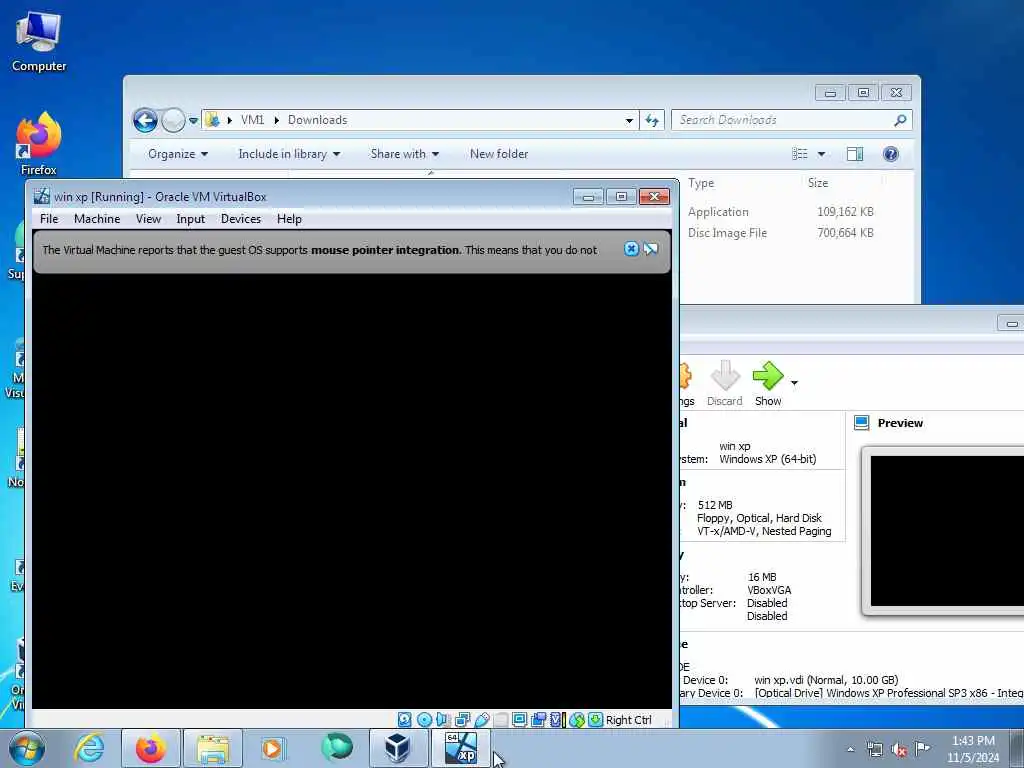
Task: Click the VM preview thumbnail in VirtualBox Manager
Action: (x=947, y=530)
